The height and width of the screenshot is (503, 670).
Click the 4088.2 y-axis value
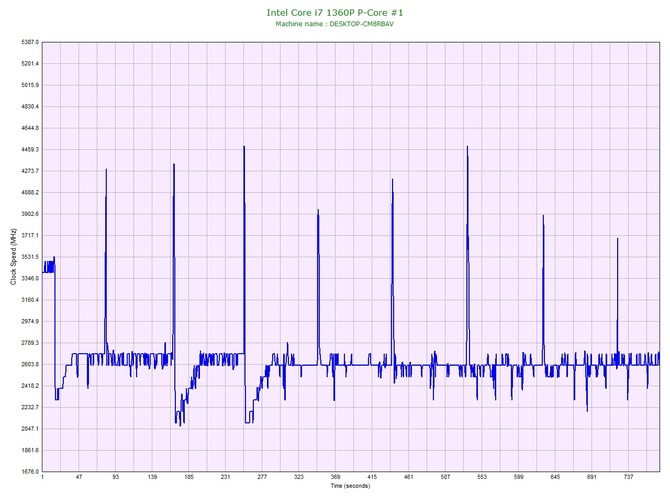[30, 192]
